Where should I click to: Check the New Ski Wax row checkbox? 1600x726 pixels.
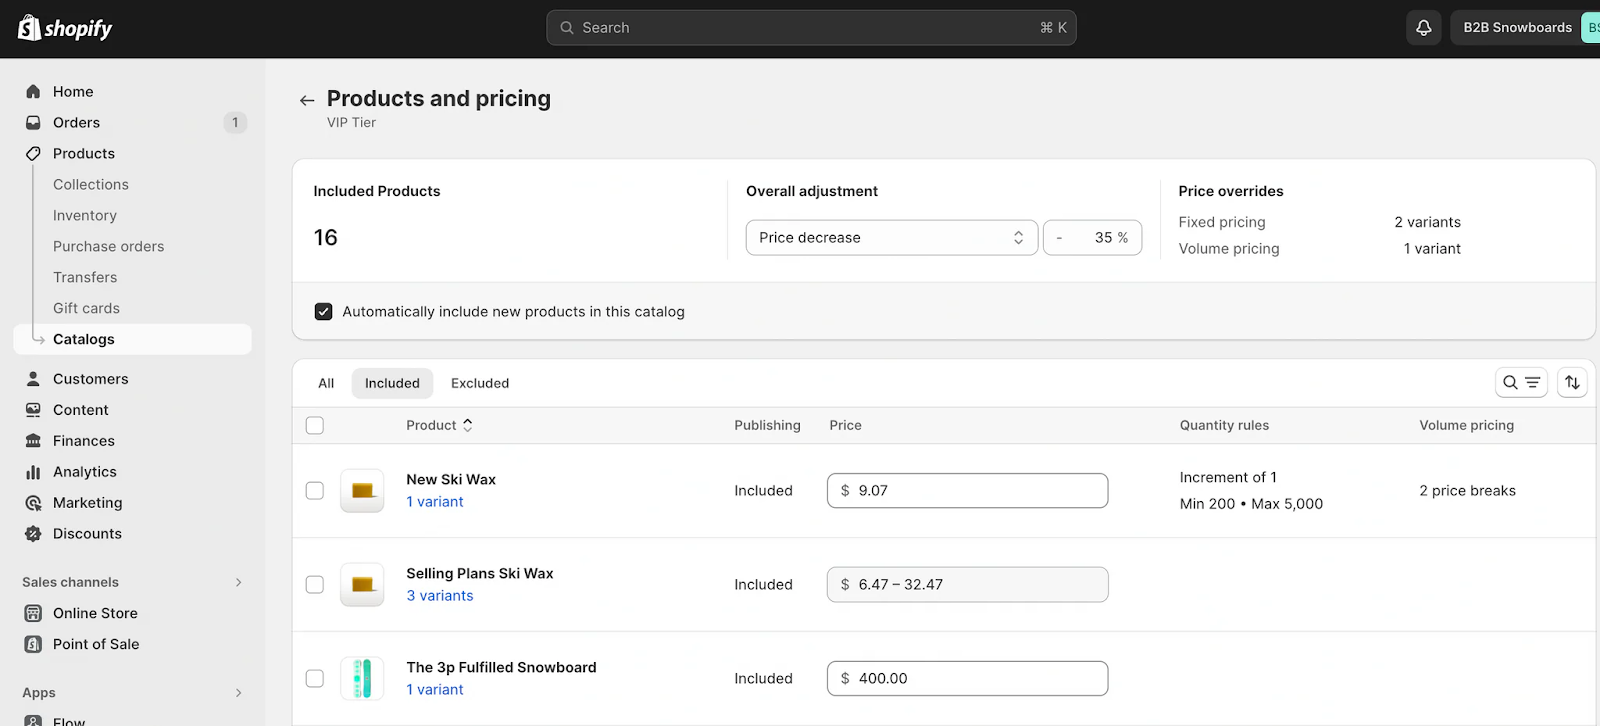pos(315,491)
